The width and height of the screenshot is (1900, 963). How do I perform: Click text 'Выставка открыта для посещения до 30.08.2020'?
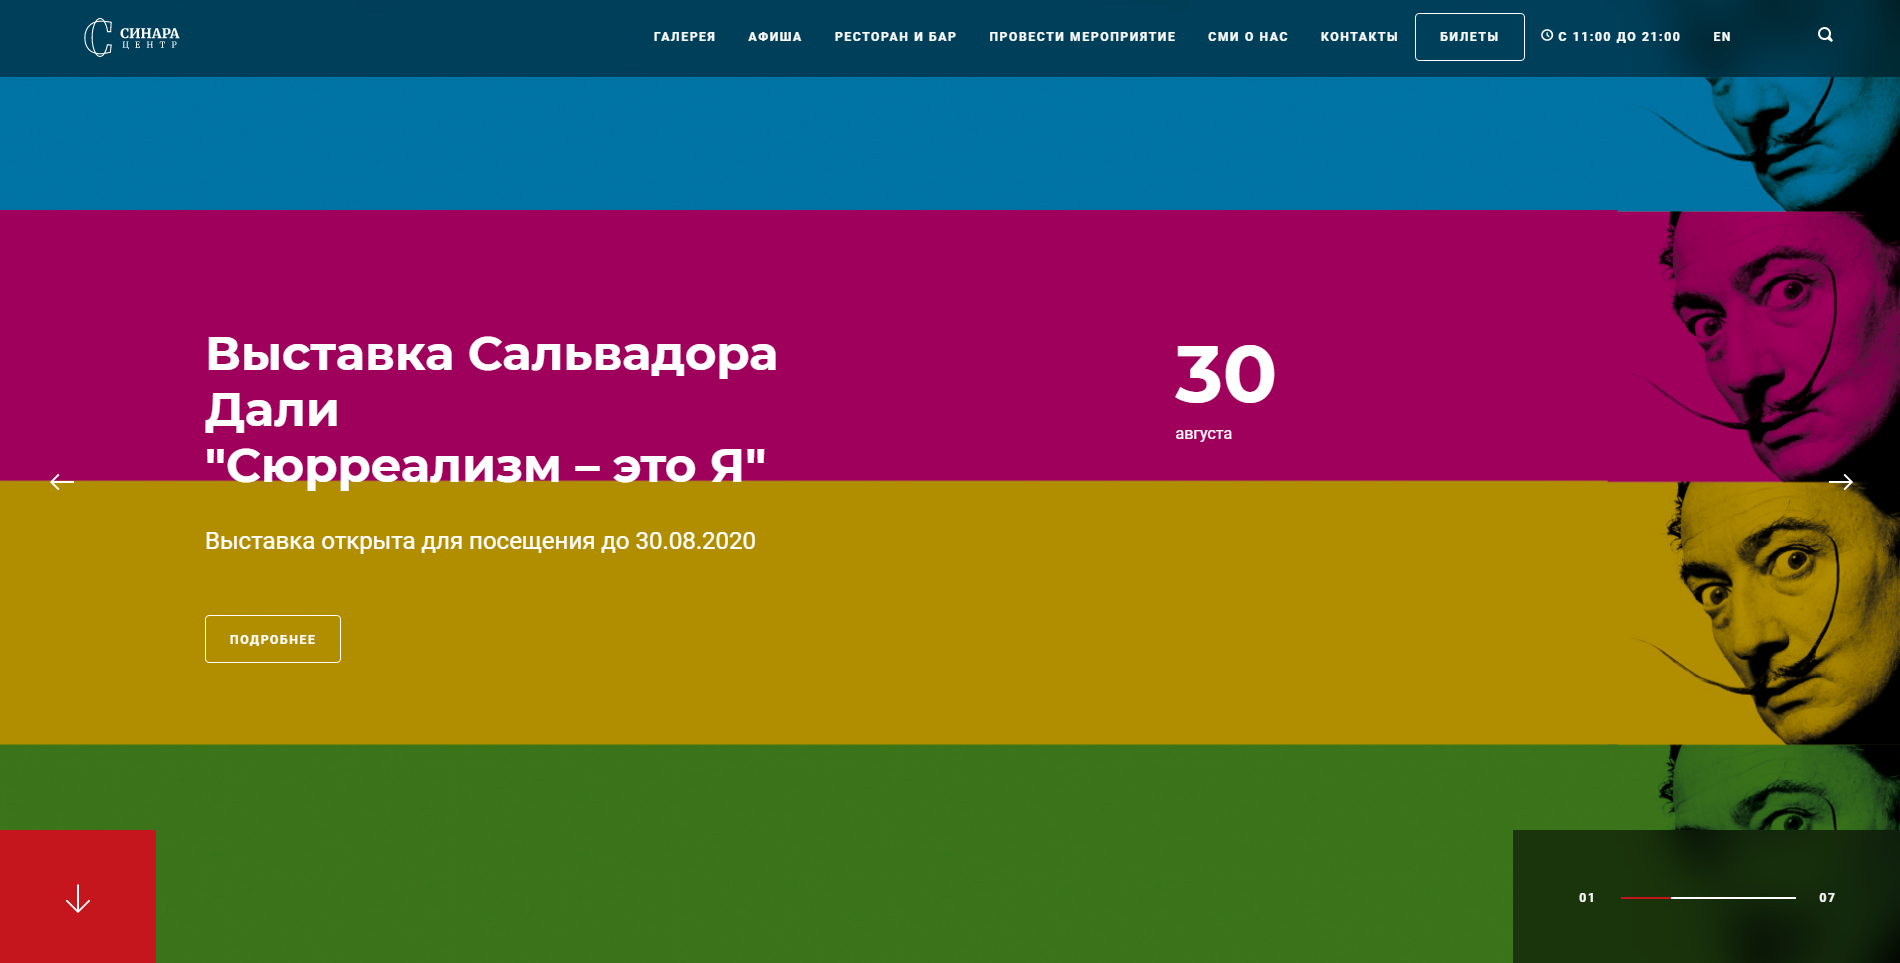[x=480, y=541]
